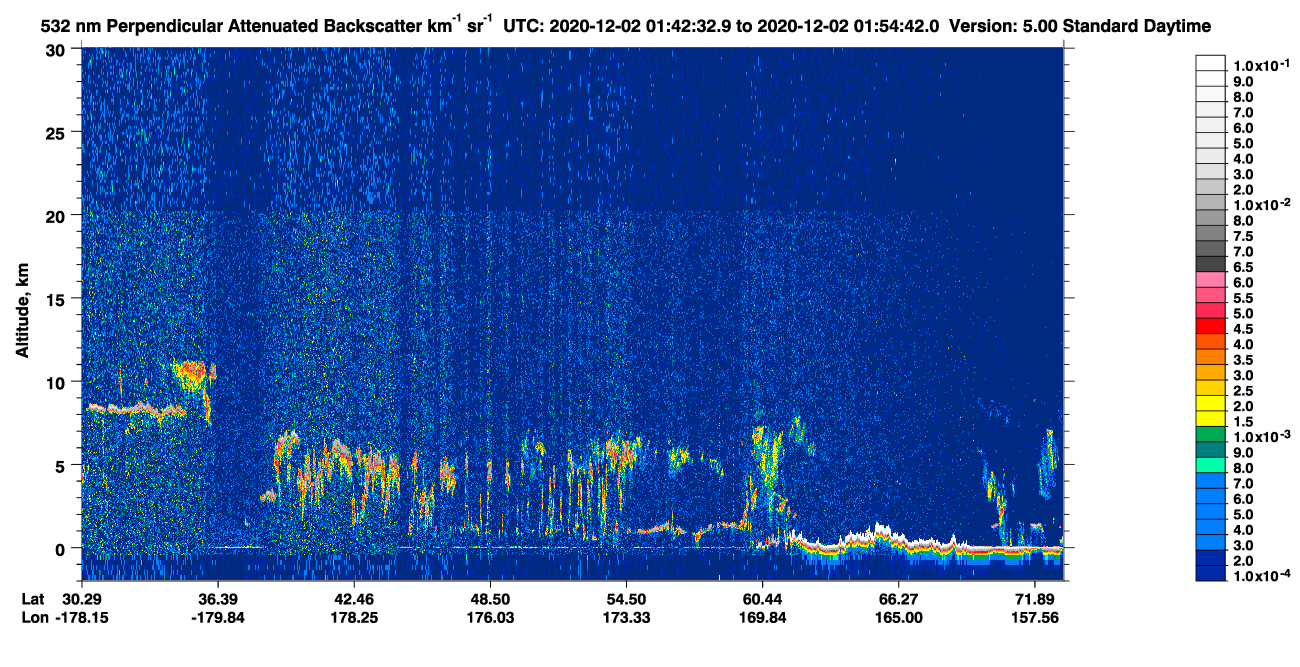Select latitude value '36.39'

coord(217,598)
